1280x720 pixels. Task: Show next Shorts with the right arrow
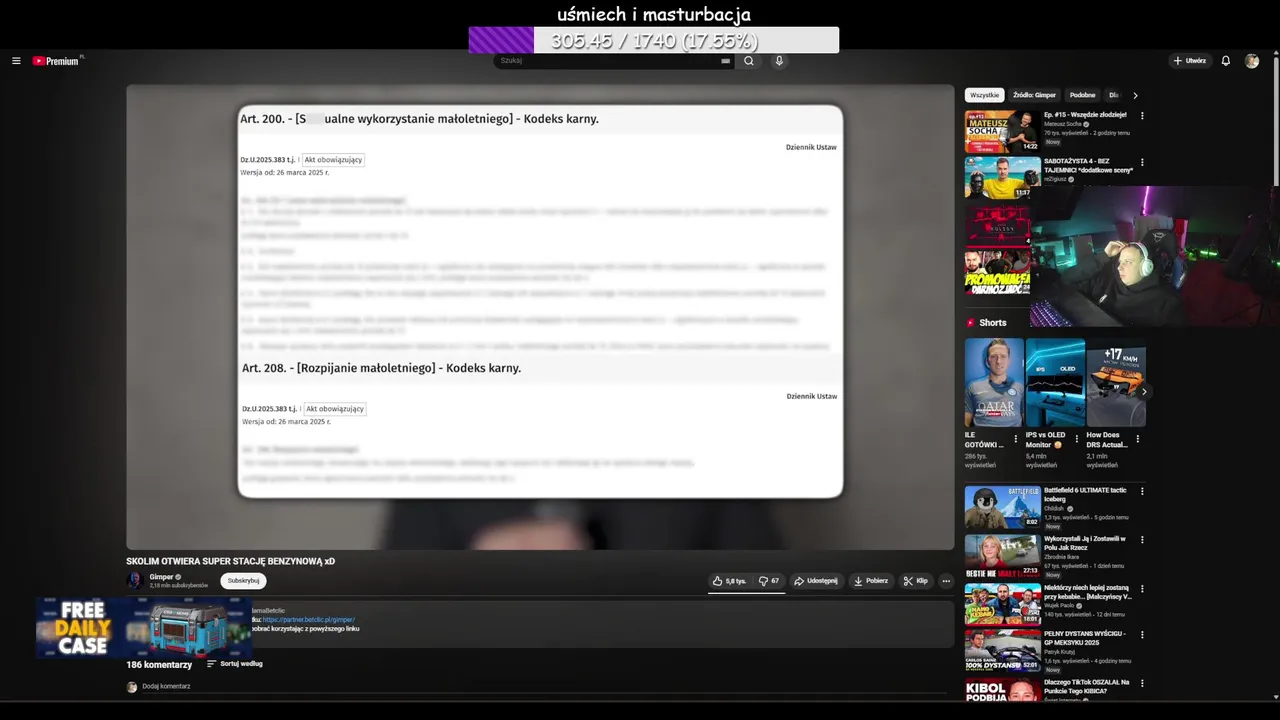pyautogui.click(x=1144, y=392)
